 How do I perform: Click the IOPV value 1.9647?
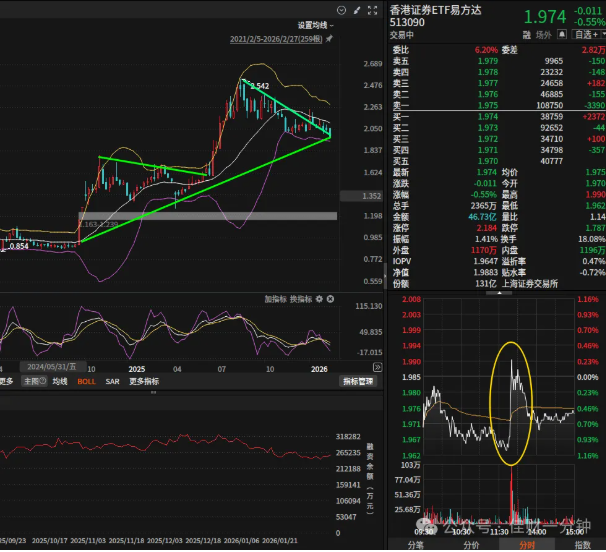click(485, 261)
